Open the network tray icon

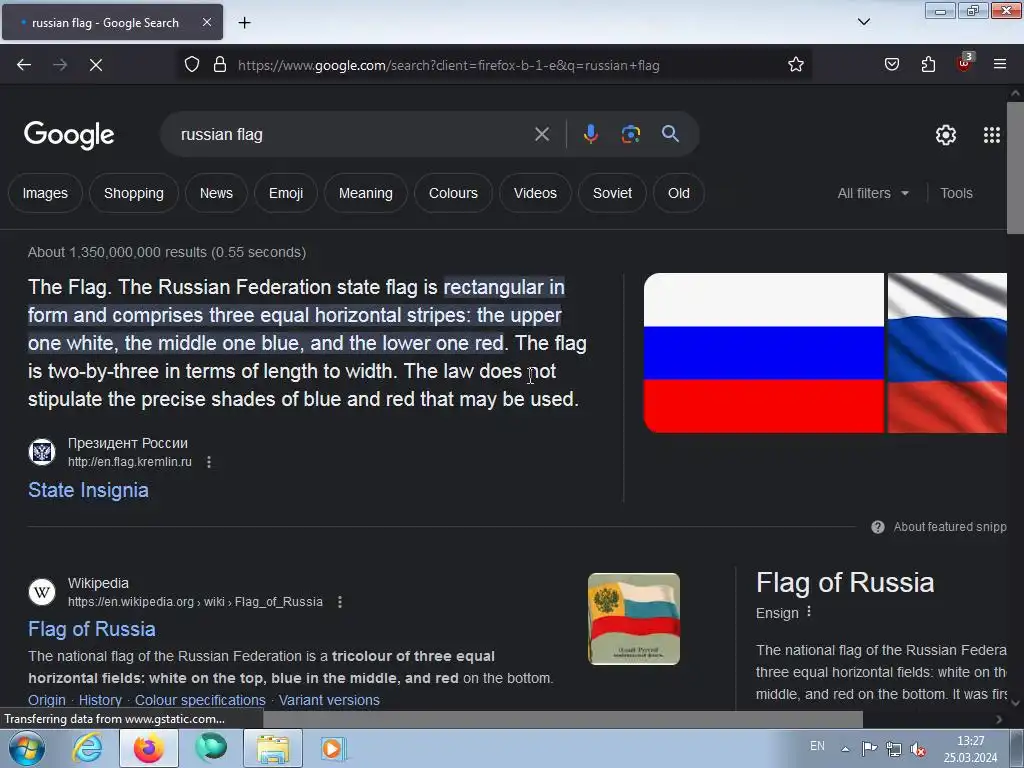[893, 749]
